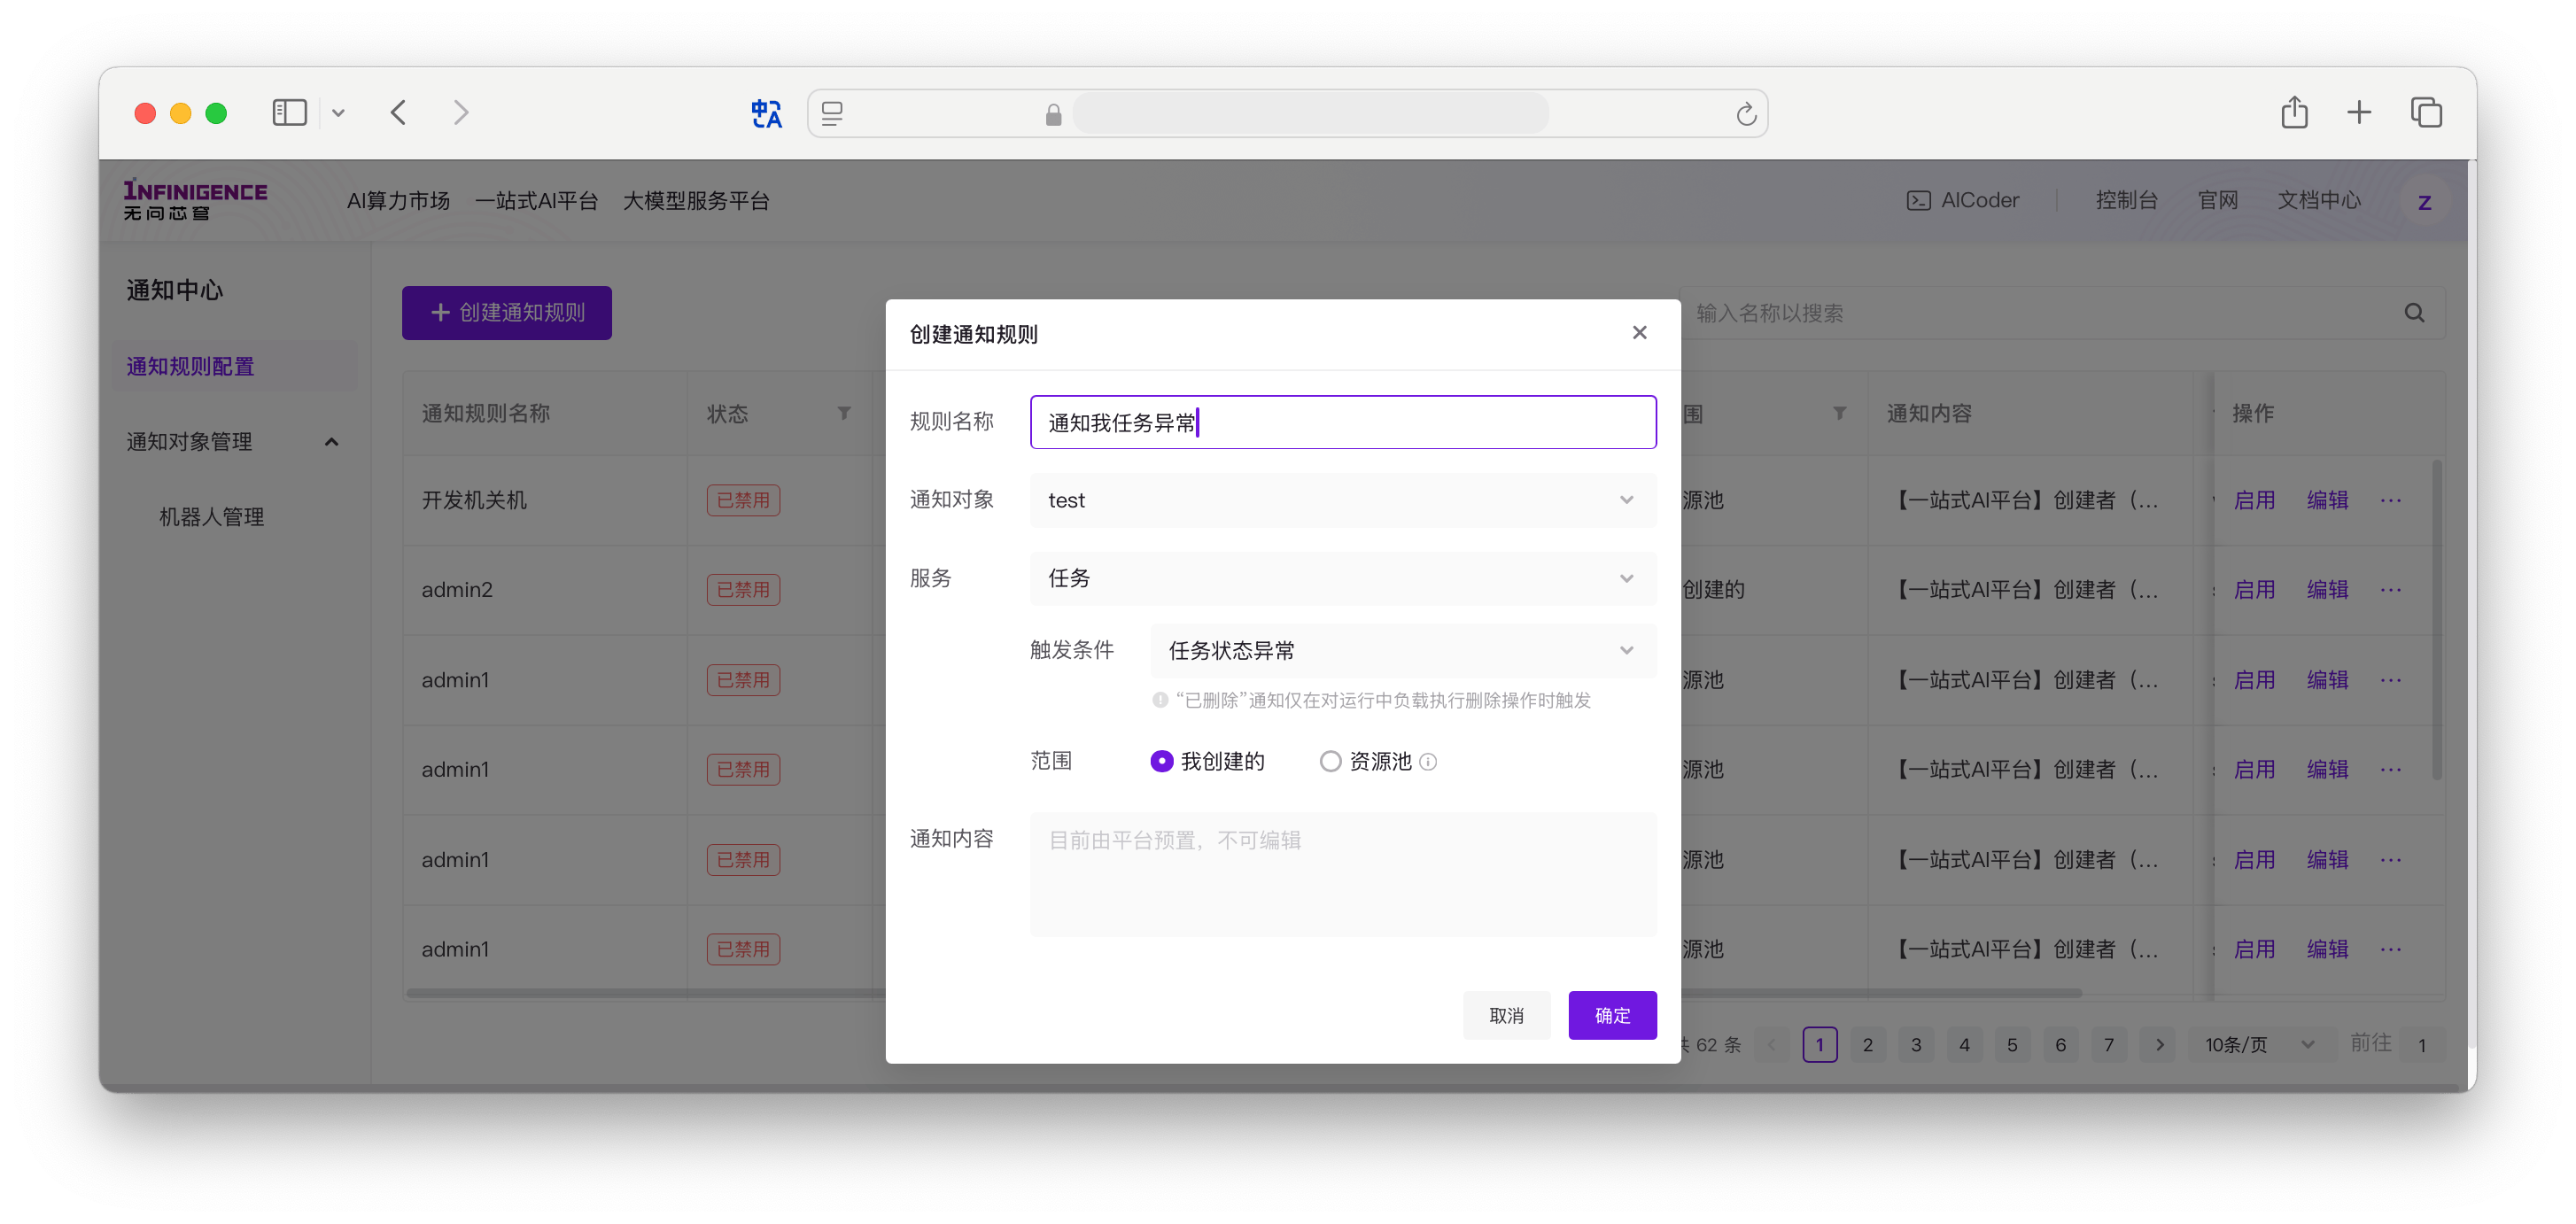Open a new tab with plus icon
Viewport: 2576px width, 1224px height.
click(2359, 113)
